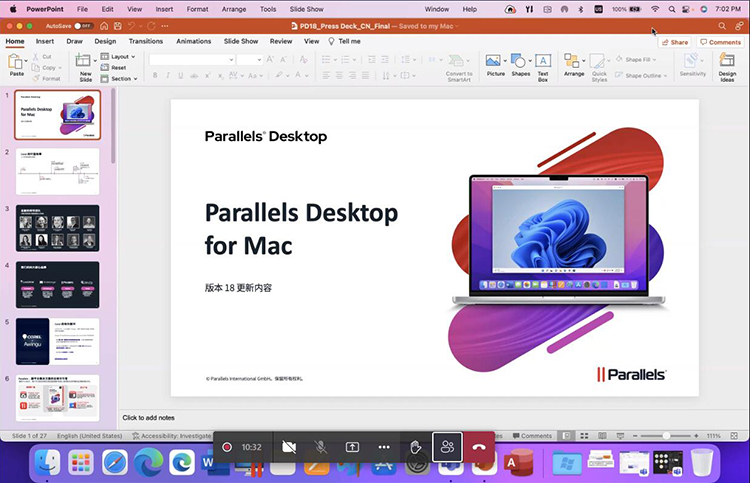750x483 pixels.
Task: Click slide panel vertical scrollbar
Action: tap(113, 127)
